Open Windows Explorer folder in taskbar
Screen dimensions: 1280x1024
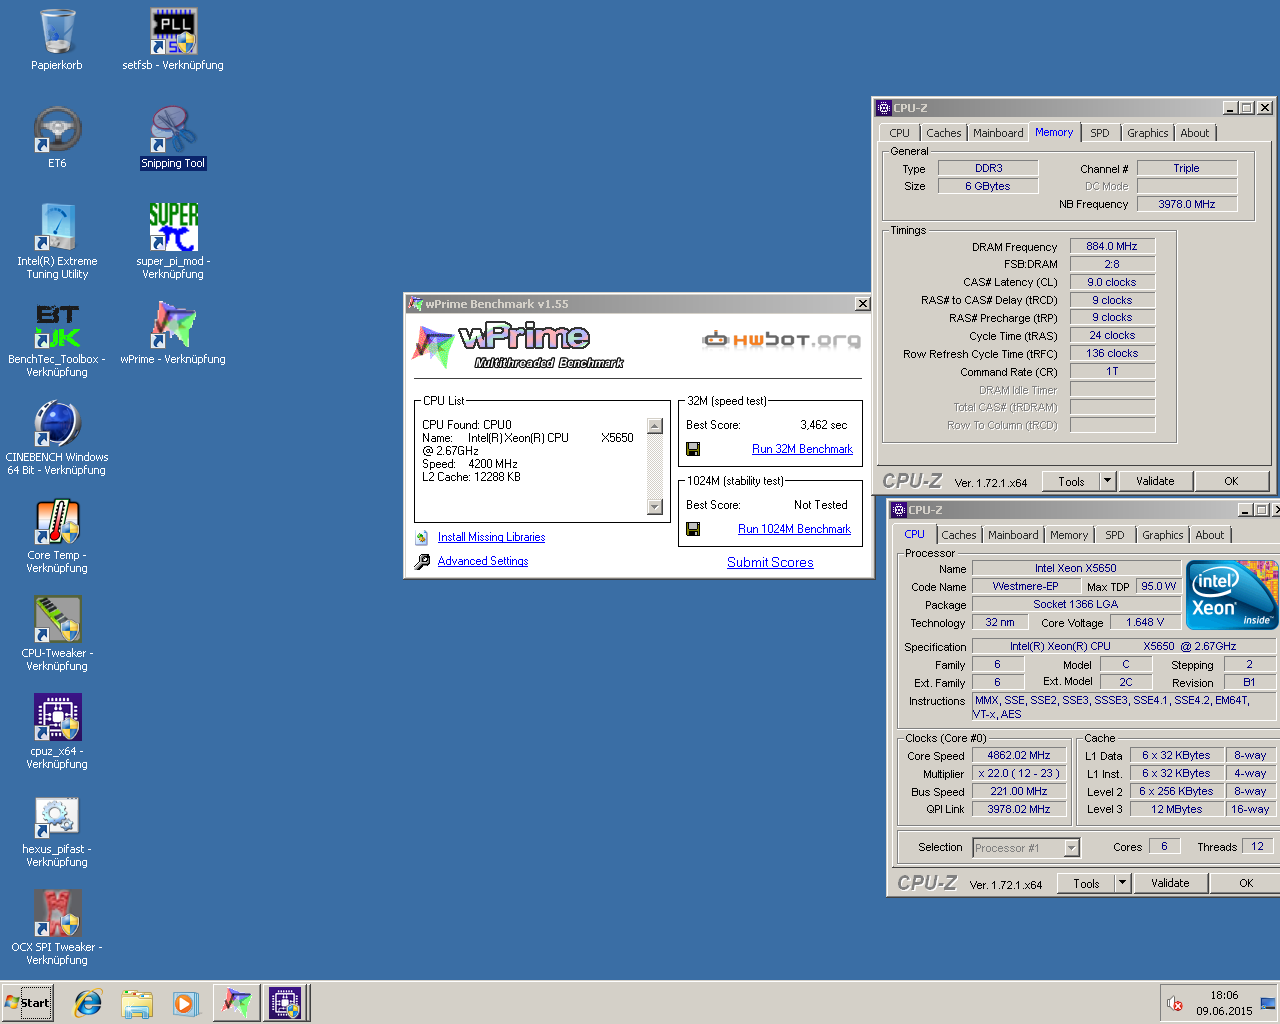tap(137, 1003)
